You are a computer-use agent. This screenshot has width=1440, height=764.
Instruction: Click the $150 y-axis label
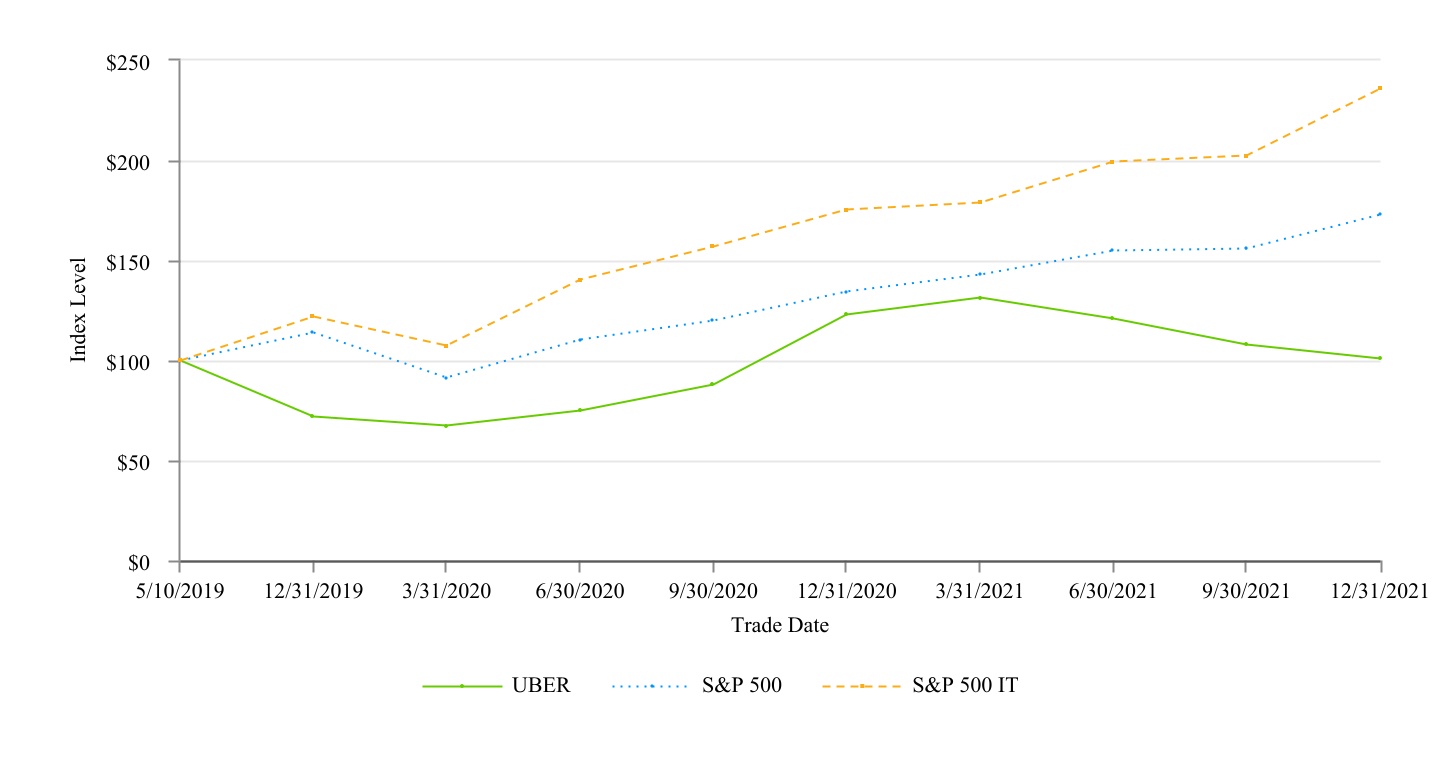tap(128, 262)
